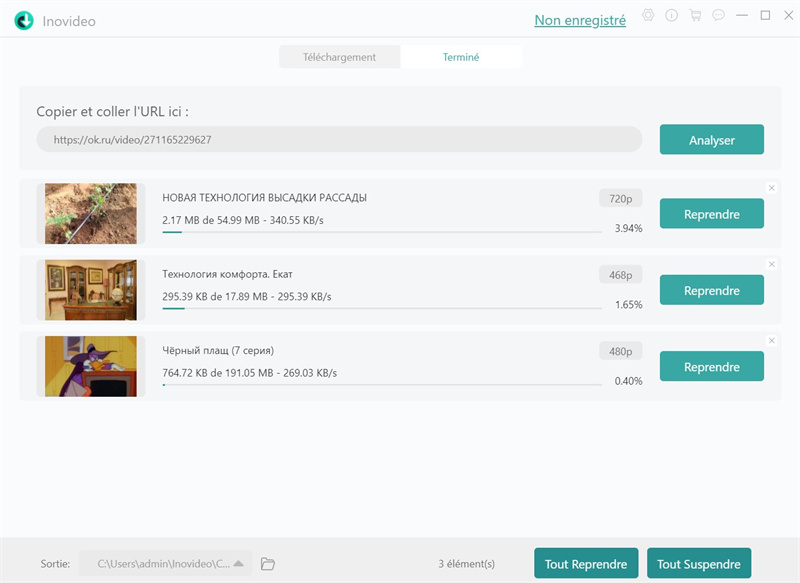Click the 468p quality badge
The width and height of the screenshot is (800, 583).
620,275
